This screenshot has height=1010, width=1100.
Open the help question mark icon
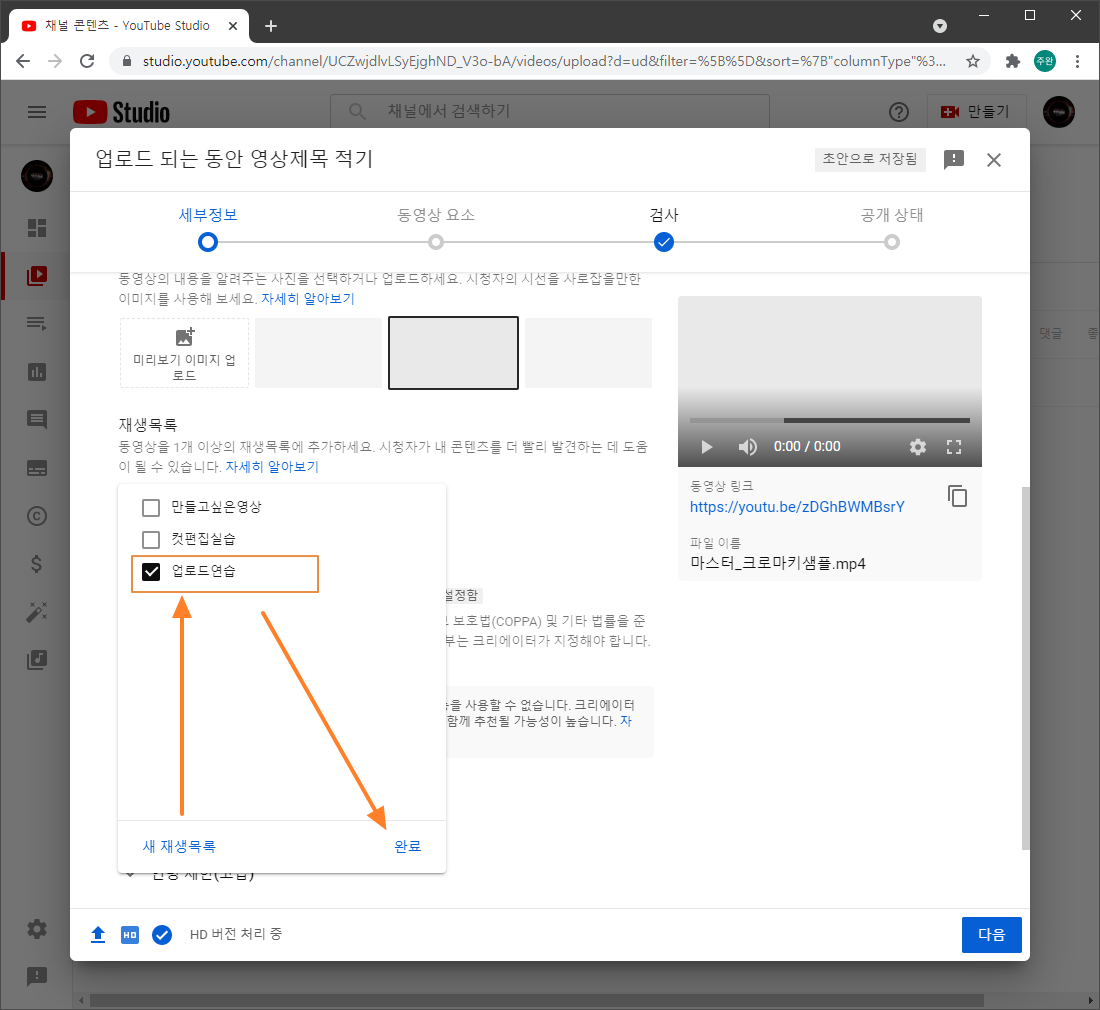(899, 112)
